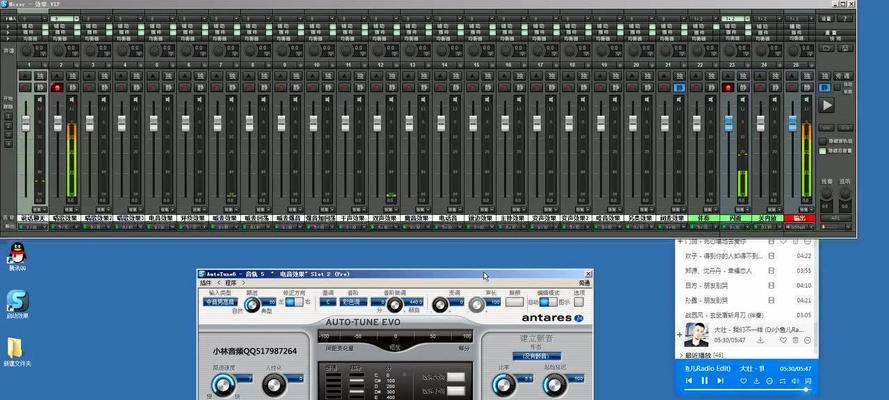Click the > next program arrow in AutoTune
This screenshot has height=400, width=889.
pos(244,283)
